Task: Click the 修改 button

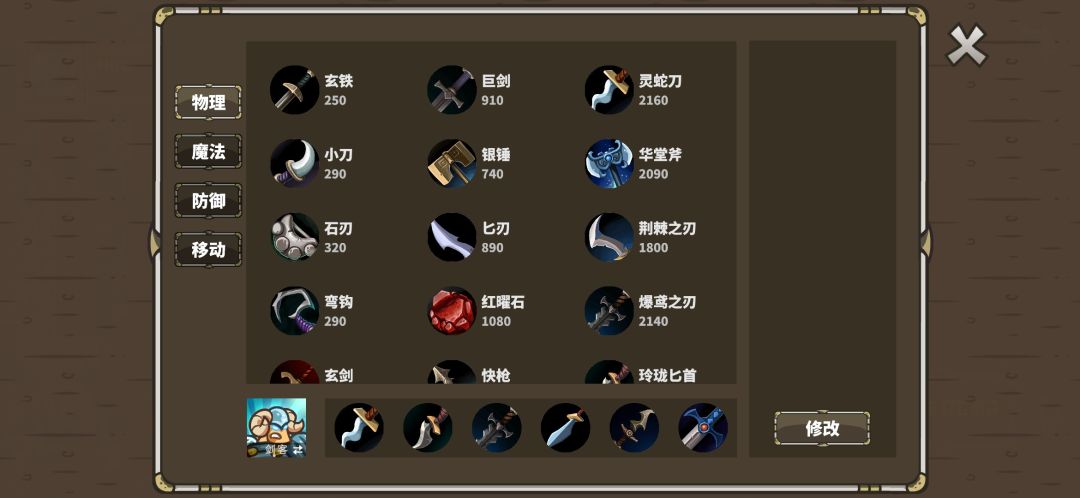Action: point(822,428)
